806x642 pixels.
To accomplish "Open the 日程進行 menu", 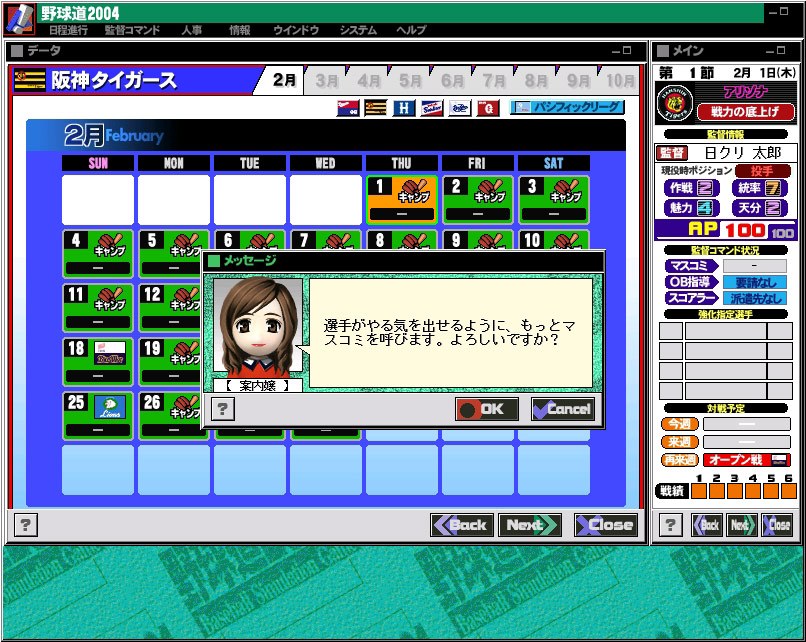I will point(68,30).
